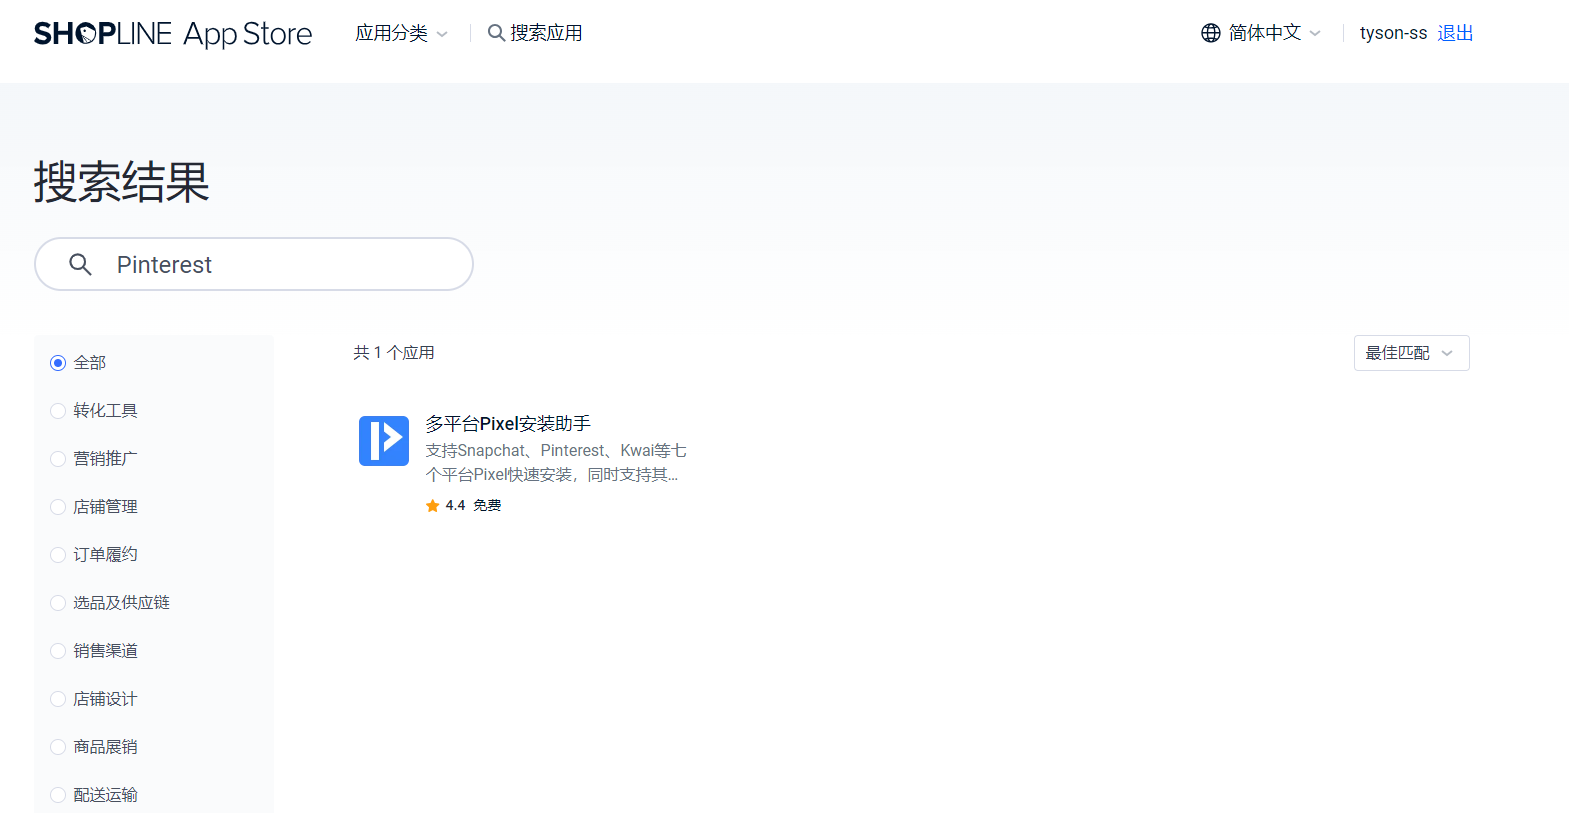1569x813 pixels.
Task: Select the 转化工具 category filter
Action: 58,411
